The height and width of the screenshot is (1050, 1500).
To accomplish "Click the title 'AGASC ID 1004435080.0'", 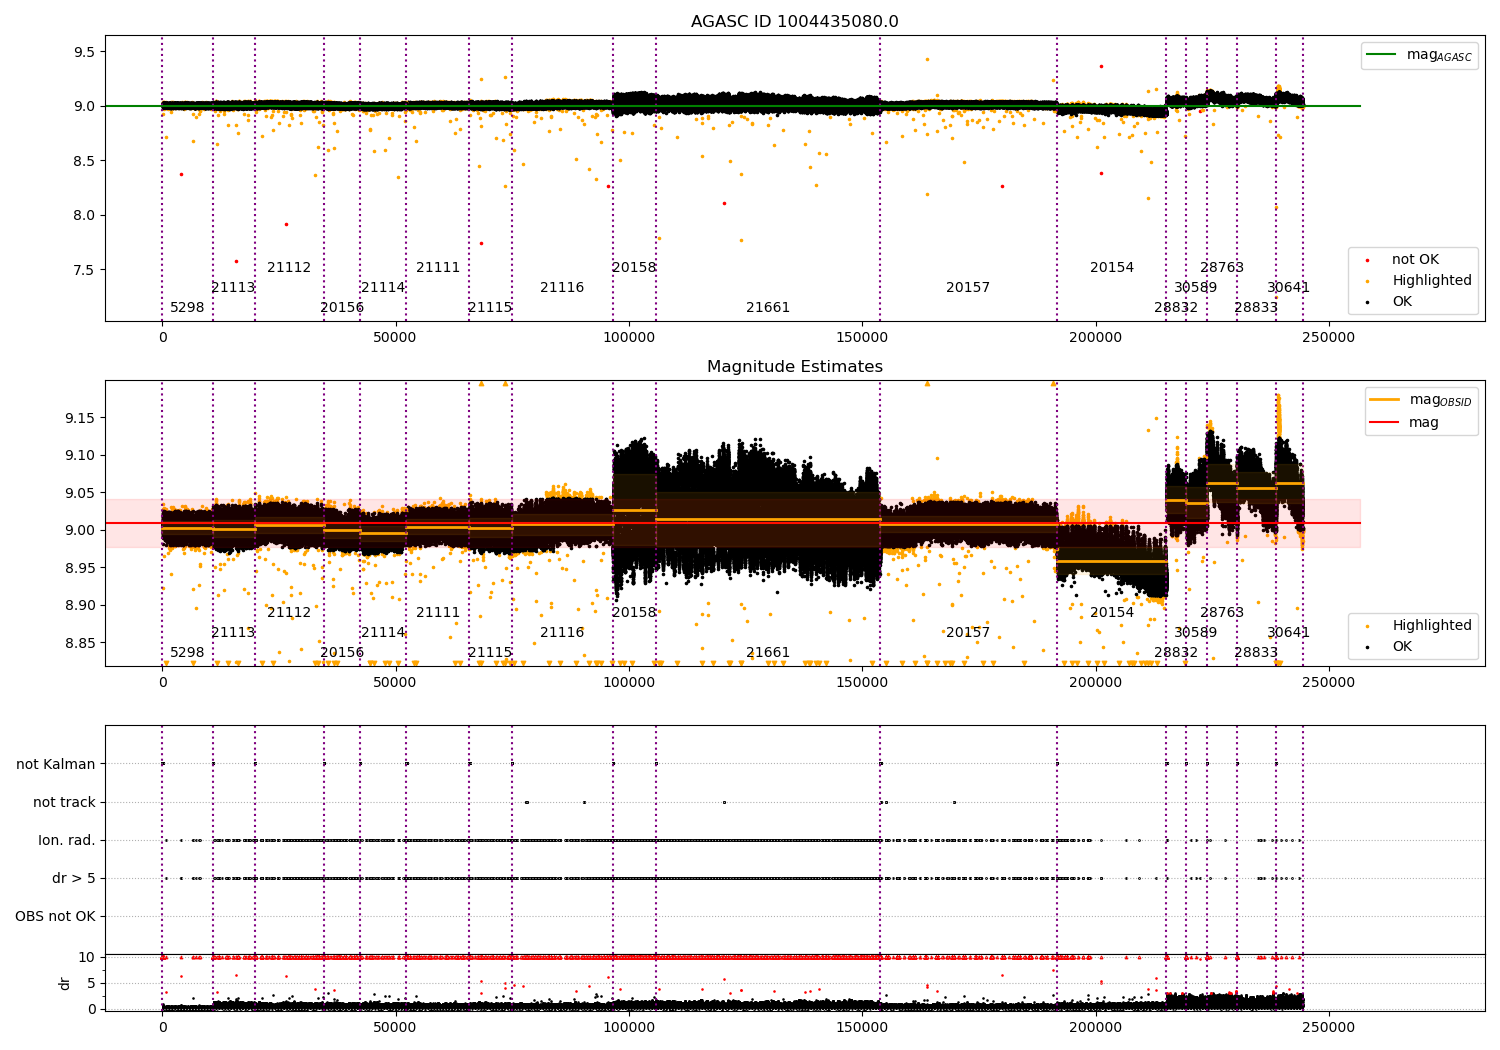I will click(794, 22).
